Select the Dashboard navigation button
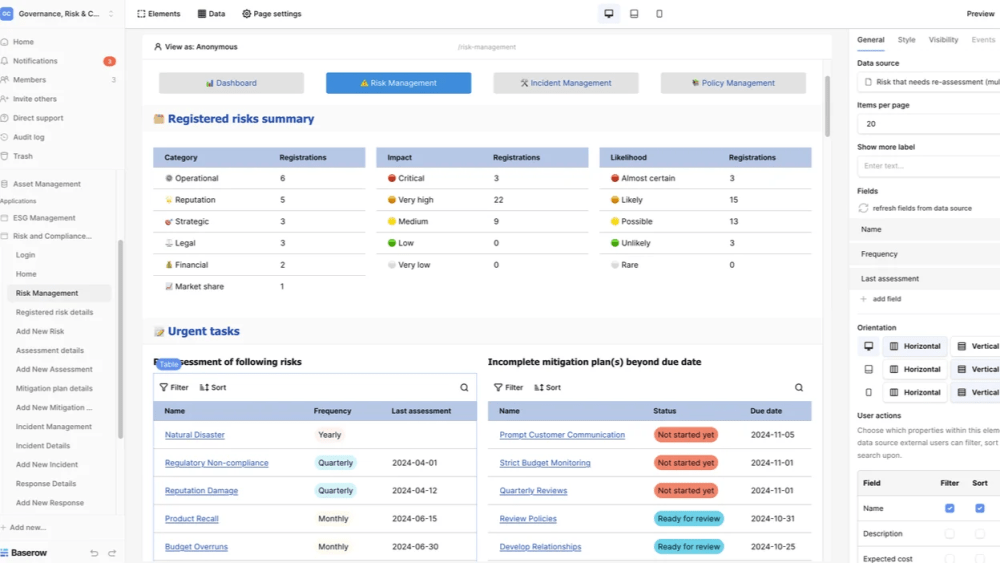Image resolution: width=1000 pixels, height=563 pixels. click(231, 83)
